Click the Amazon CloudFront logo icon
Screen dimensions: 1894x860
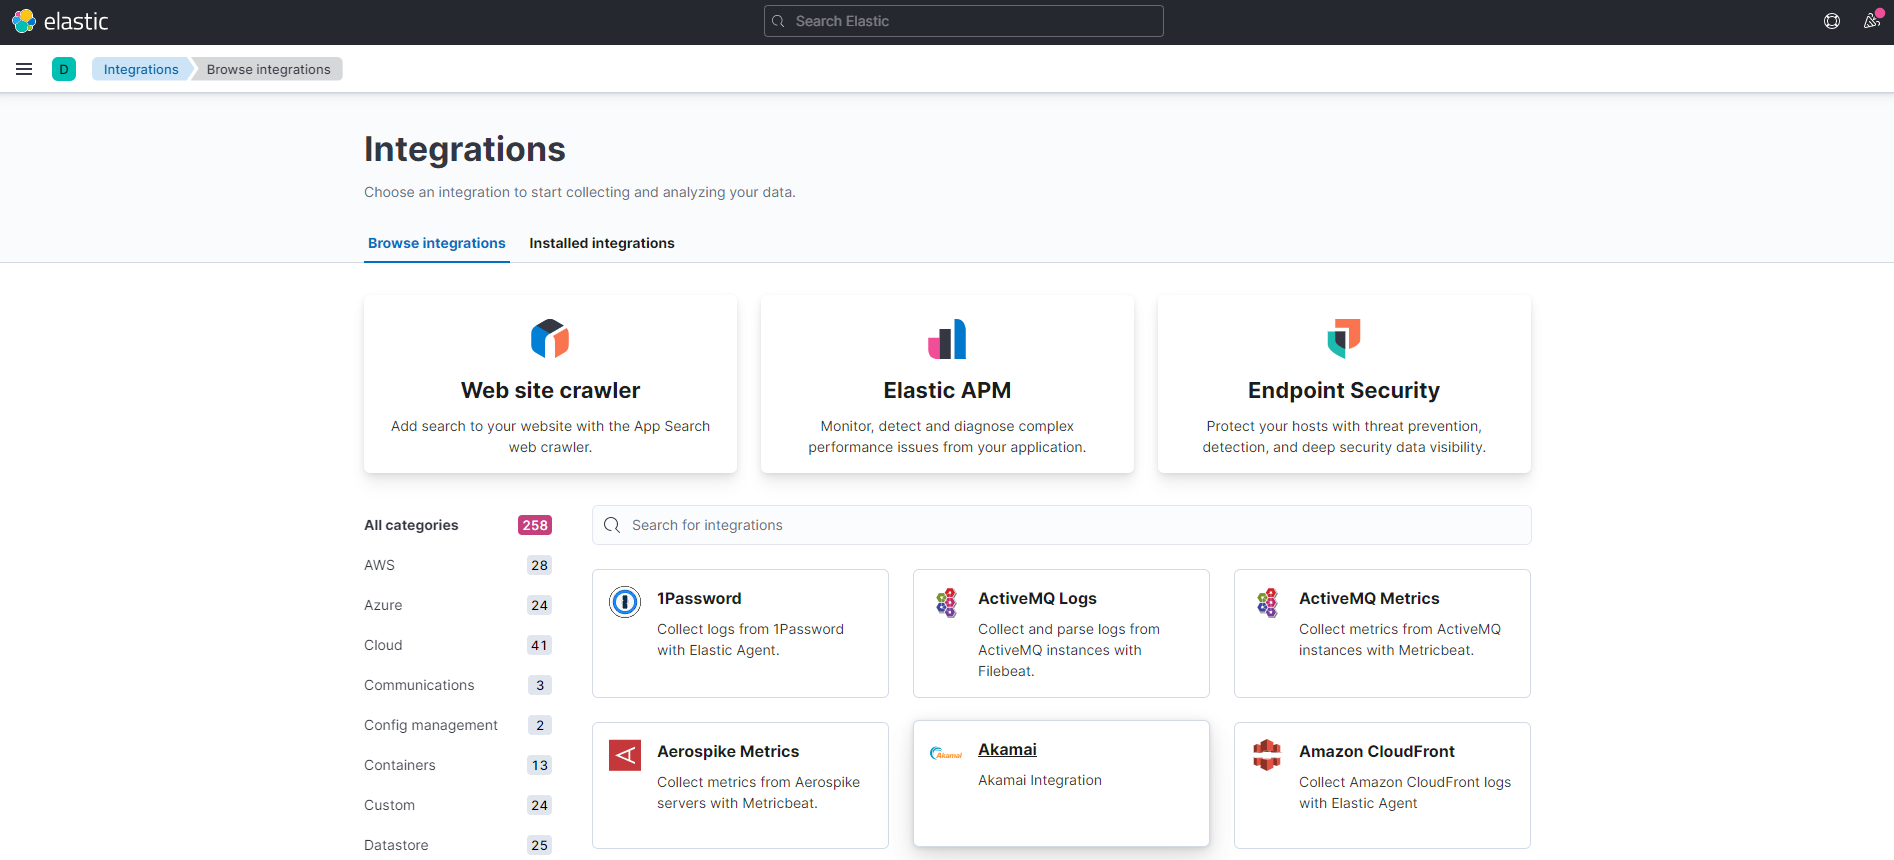click(x=1267, y=755)
